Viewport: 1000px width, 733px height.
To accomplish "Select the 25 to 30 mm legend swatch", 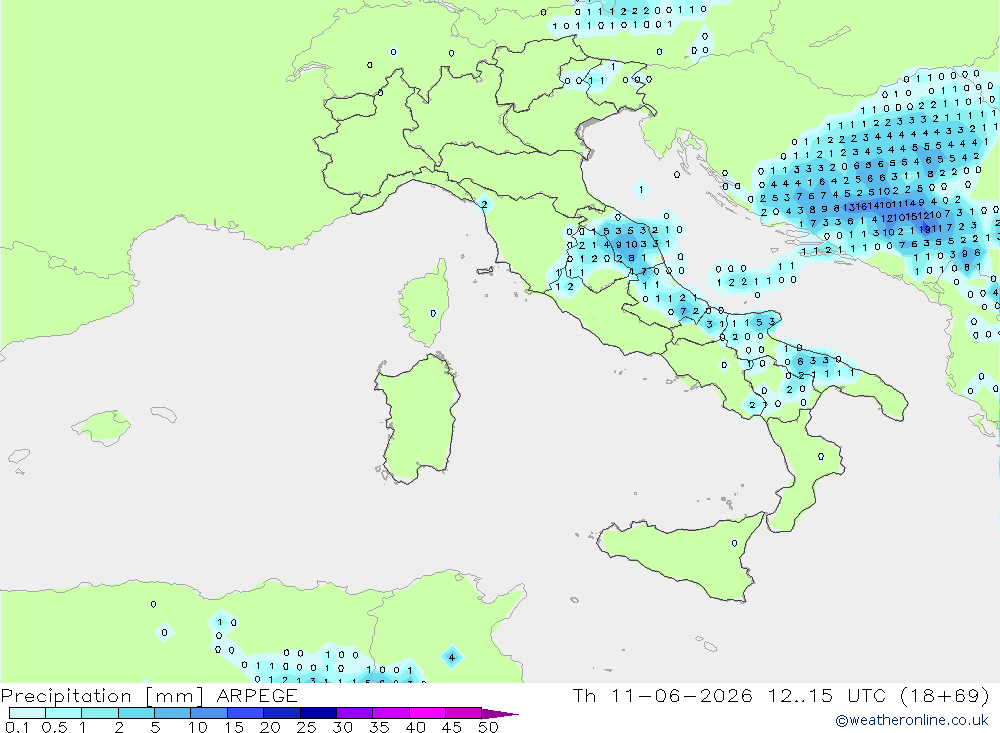I will 318,713.
